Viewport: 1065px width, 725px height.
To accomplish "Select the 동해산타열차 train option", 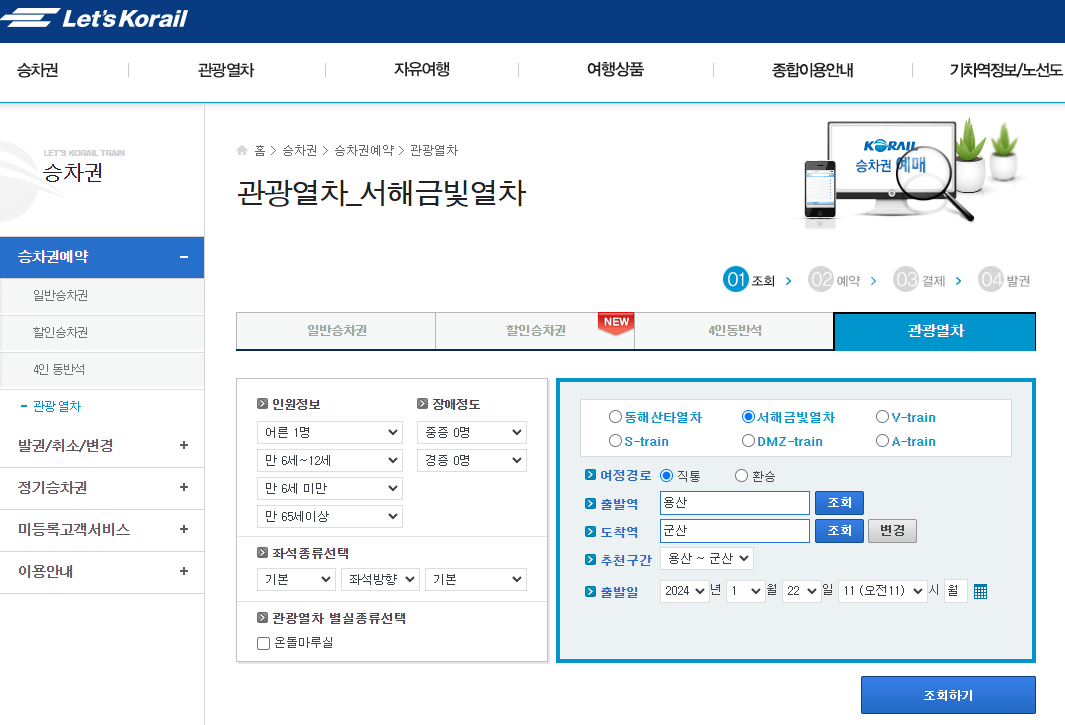I will [x=617, y=417].
